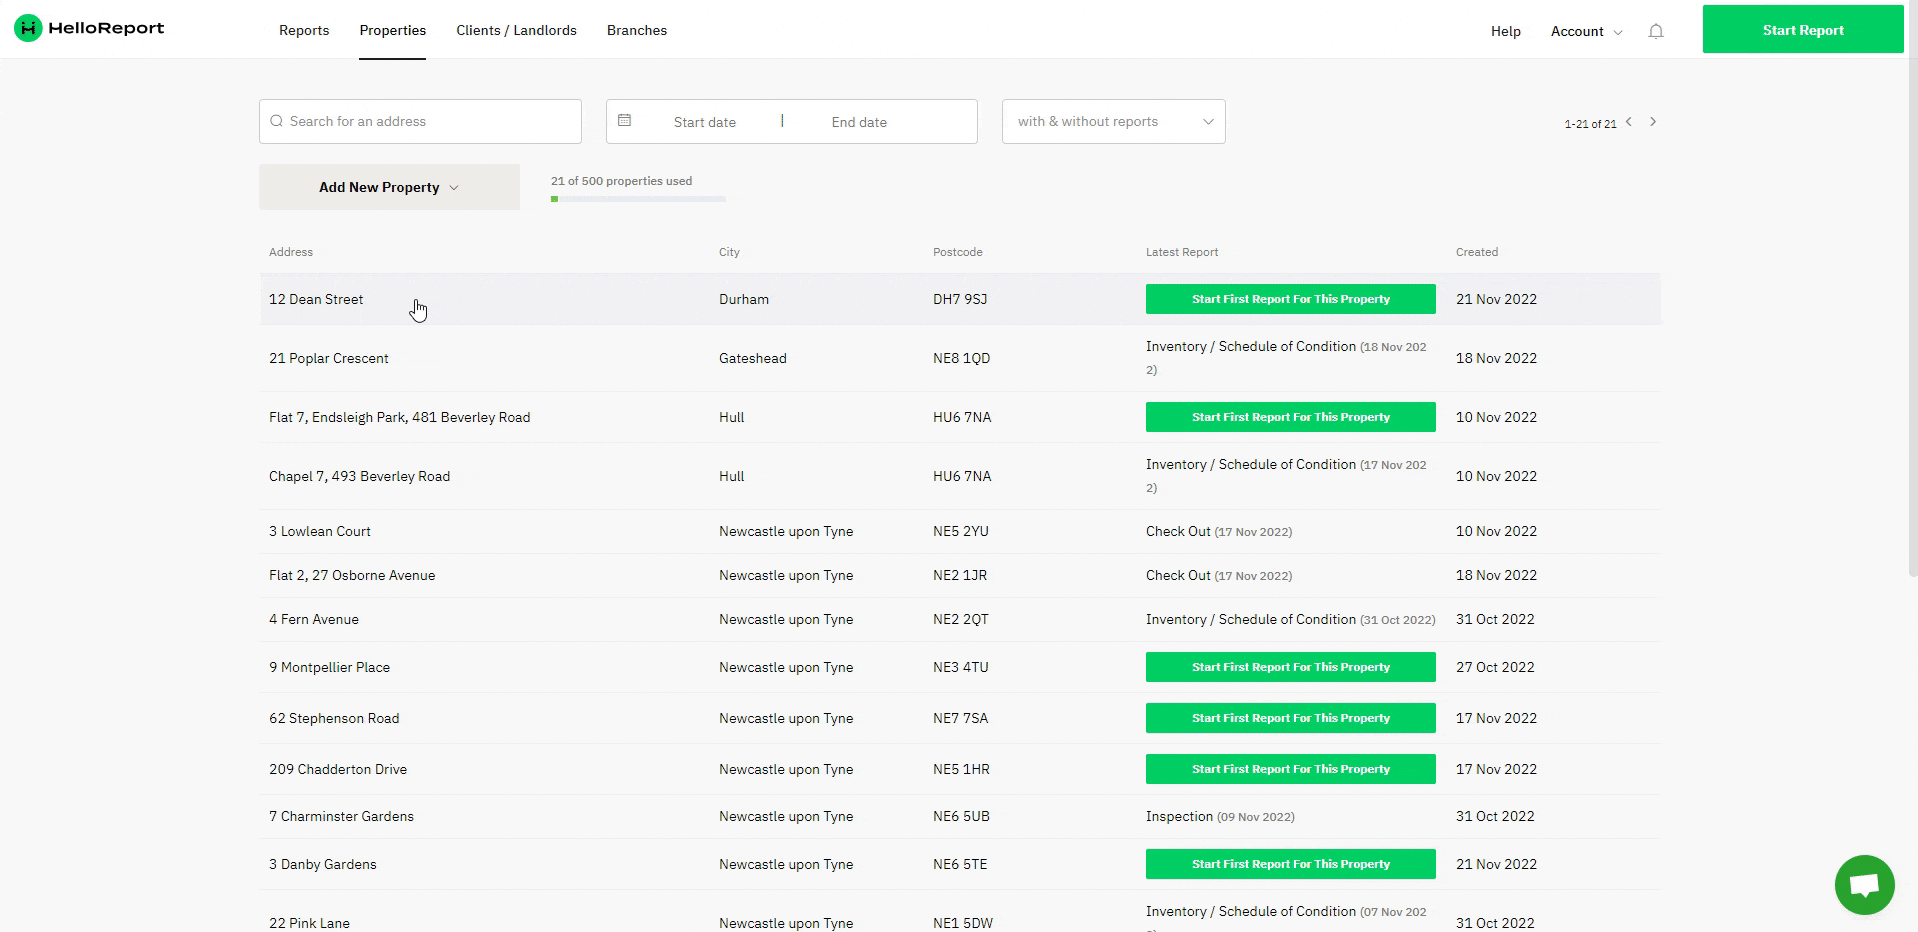Click the search magnifier icon
The height and width of the screenshot is (932, 1918).
pyautogui.click(x=277, y=121)
